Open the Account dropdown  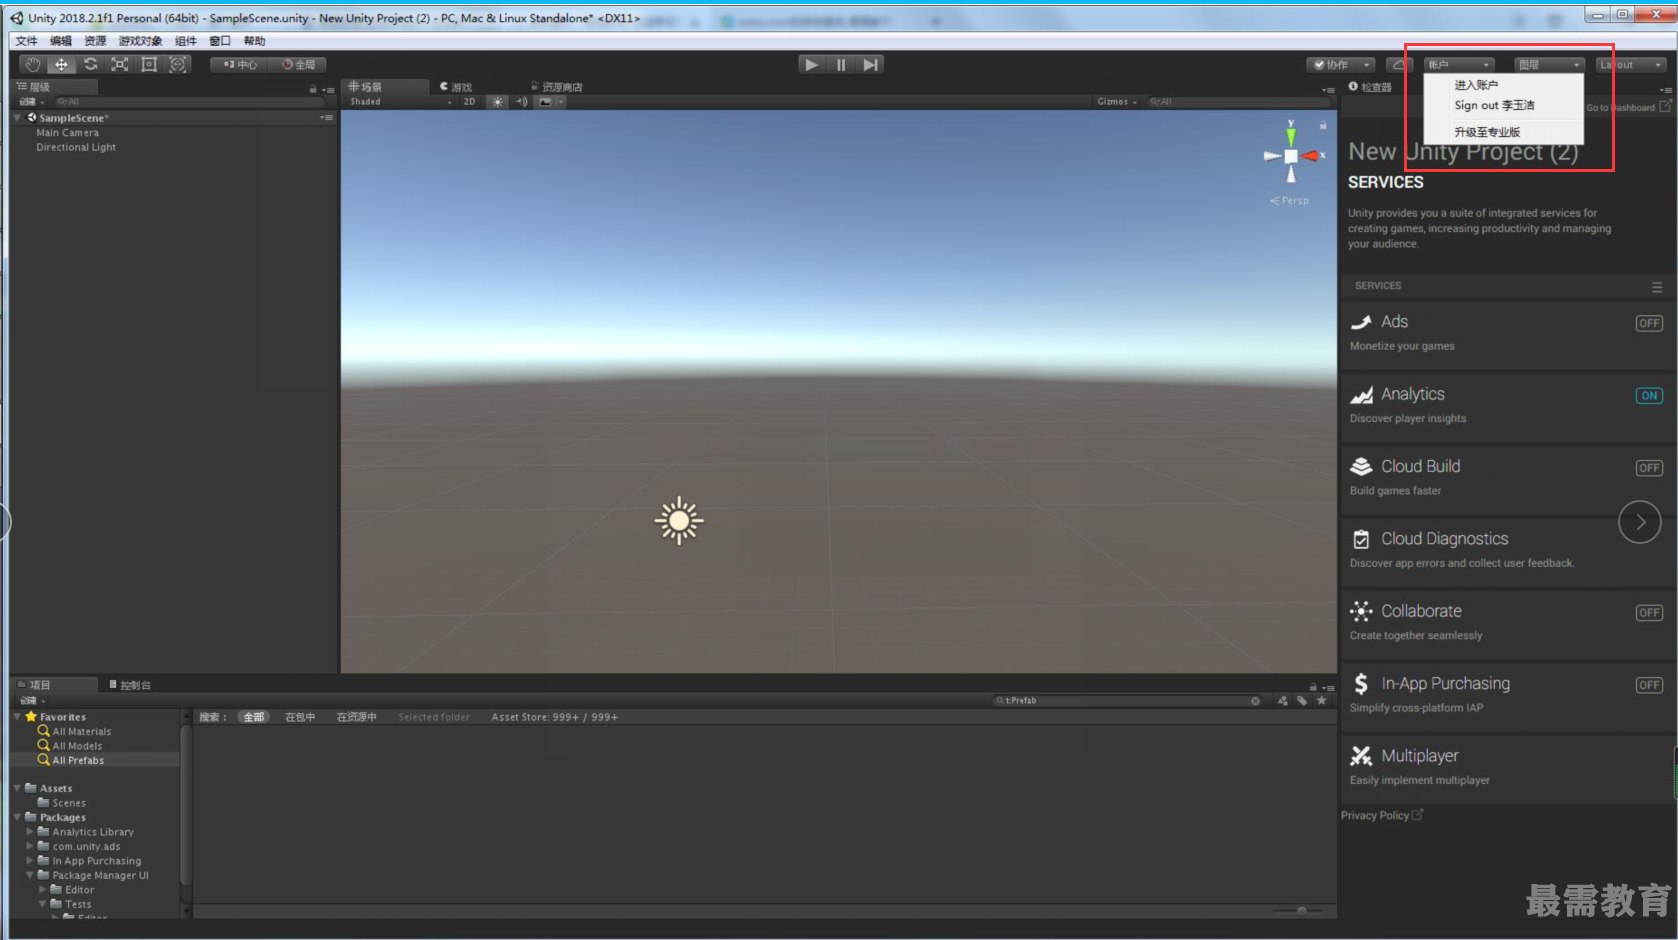[x=1458, y=64]
